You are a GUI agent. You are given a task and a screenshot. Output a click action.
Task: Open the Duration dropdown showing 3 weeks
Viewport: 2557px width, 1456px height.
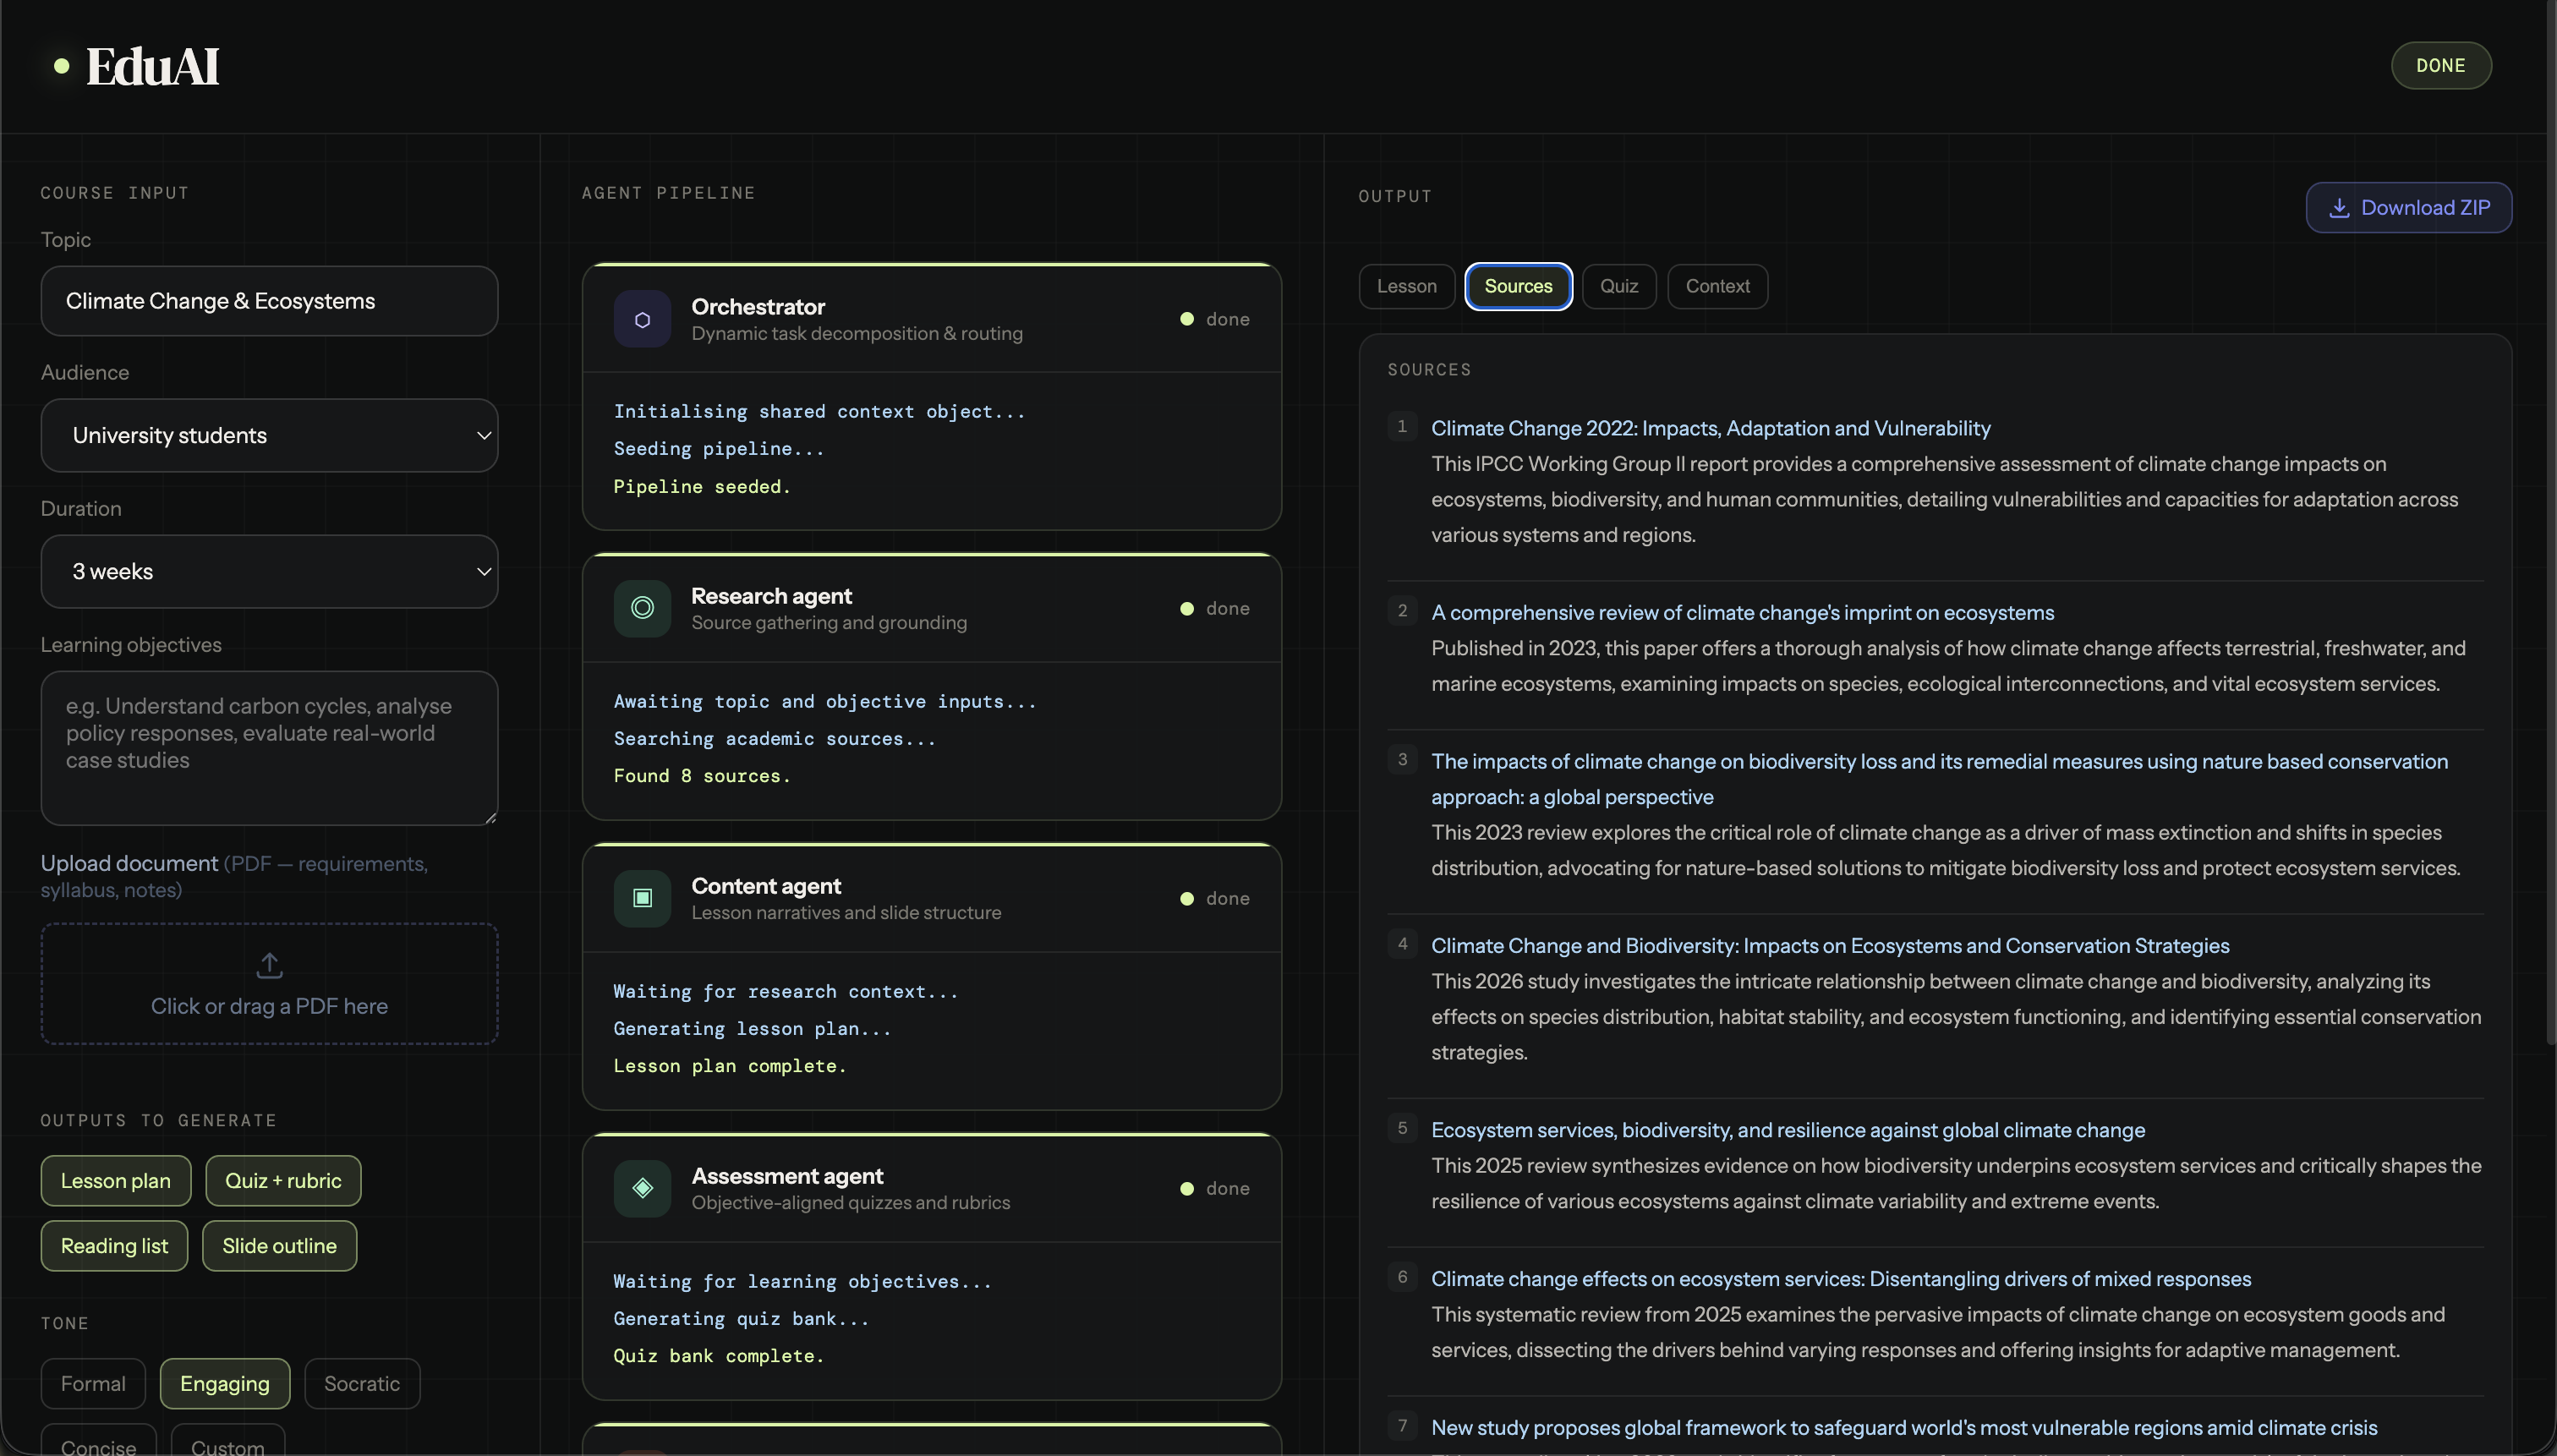pos(269,572)
